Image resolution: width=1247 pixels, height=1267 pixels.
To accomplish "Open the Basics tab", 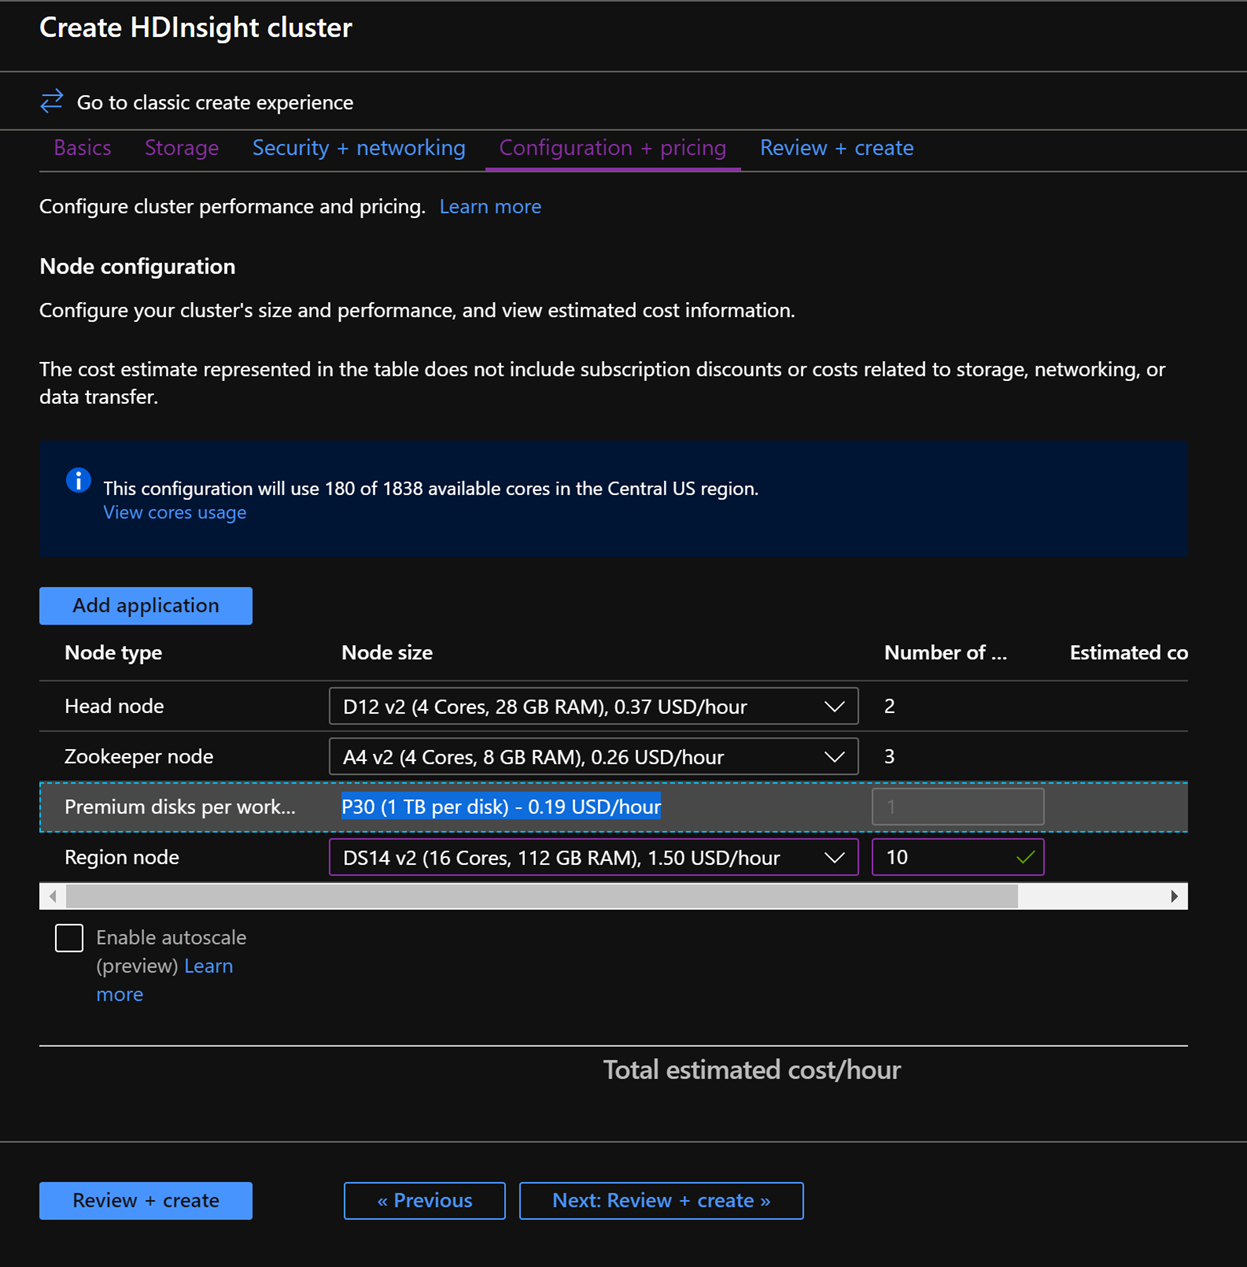I will pyautogui.click(x=82, y=147).
